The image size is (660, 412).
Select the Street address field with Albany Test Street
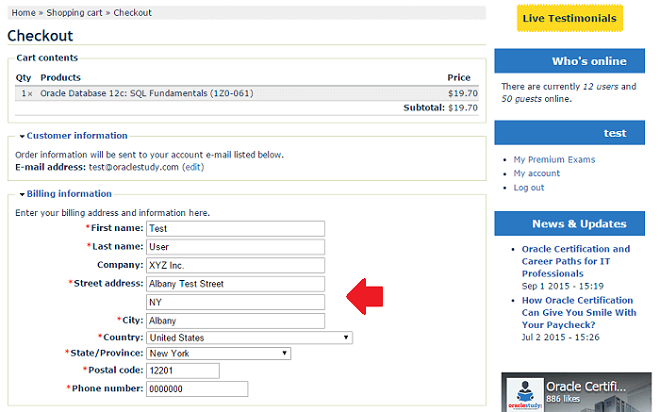[235, 284]
